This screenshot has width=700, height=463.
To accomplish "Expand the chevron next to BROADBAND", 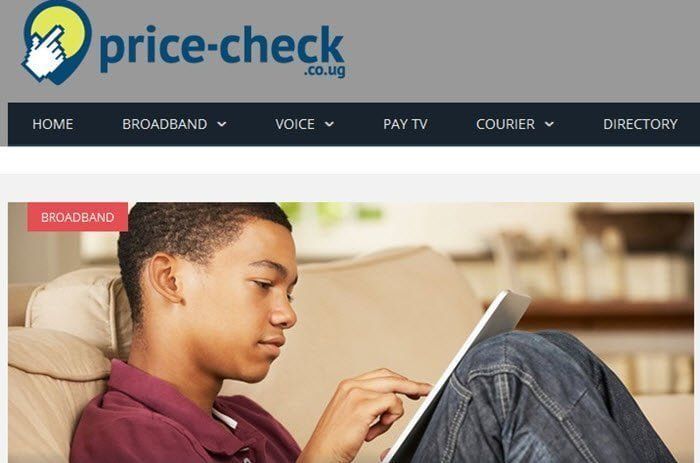I will (221, 124).
